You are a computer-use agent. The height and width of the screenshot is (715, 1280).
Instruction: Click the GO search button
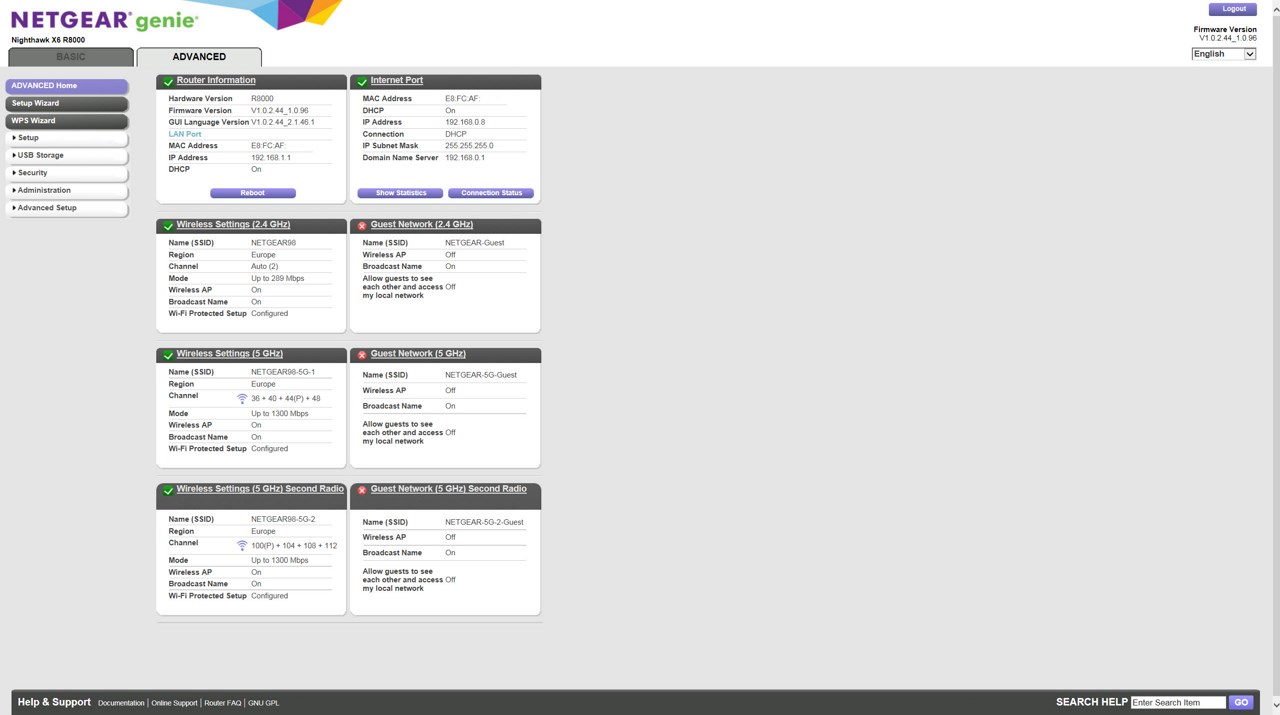pyautogui.click(x=1241, y=702)
